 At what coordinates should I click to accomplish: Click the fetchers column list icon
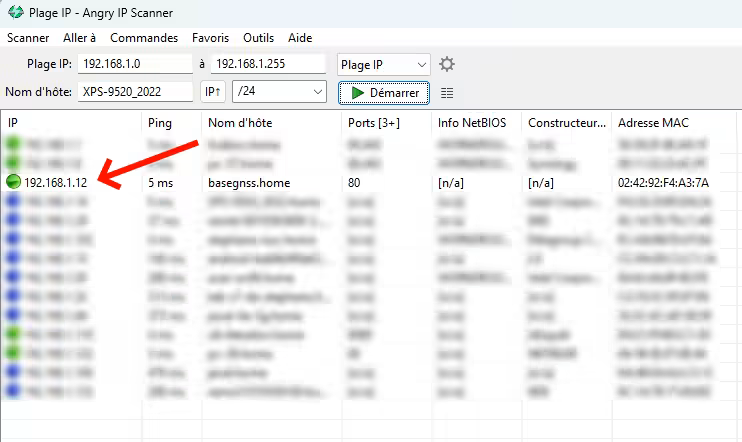pyautogui.click(x=447, y=92)
